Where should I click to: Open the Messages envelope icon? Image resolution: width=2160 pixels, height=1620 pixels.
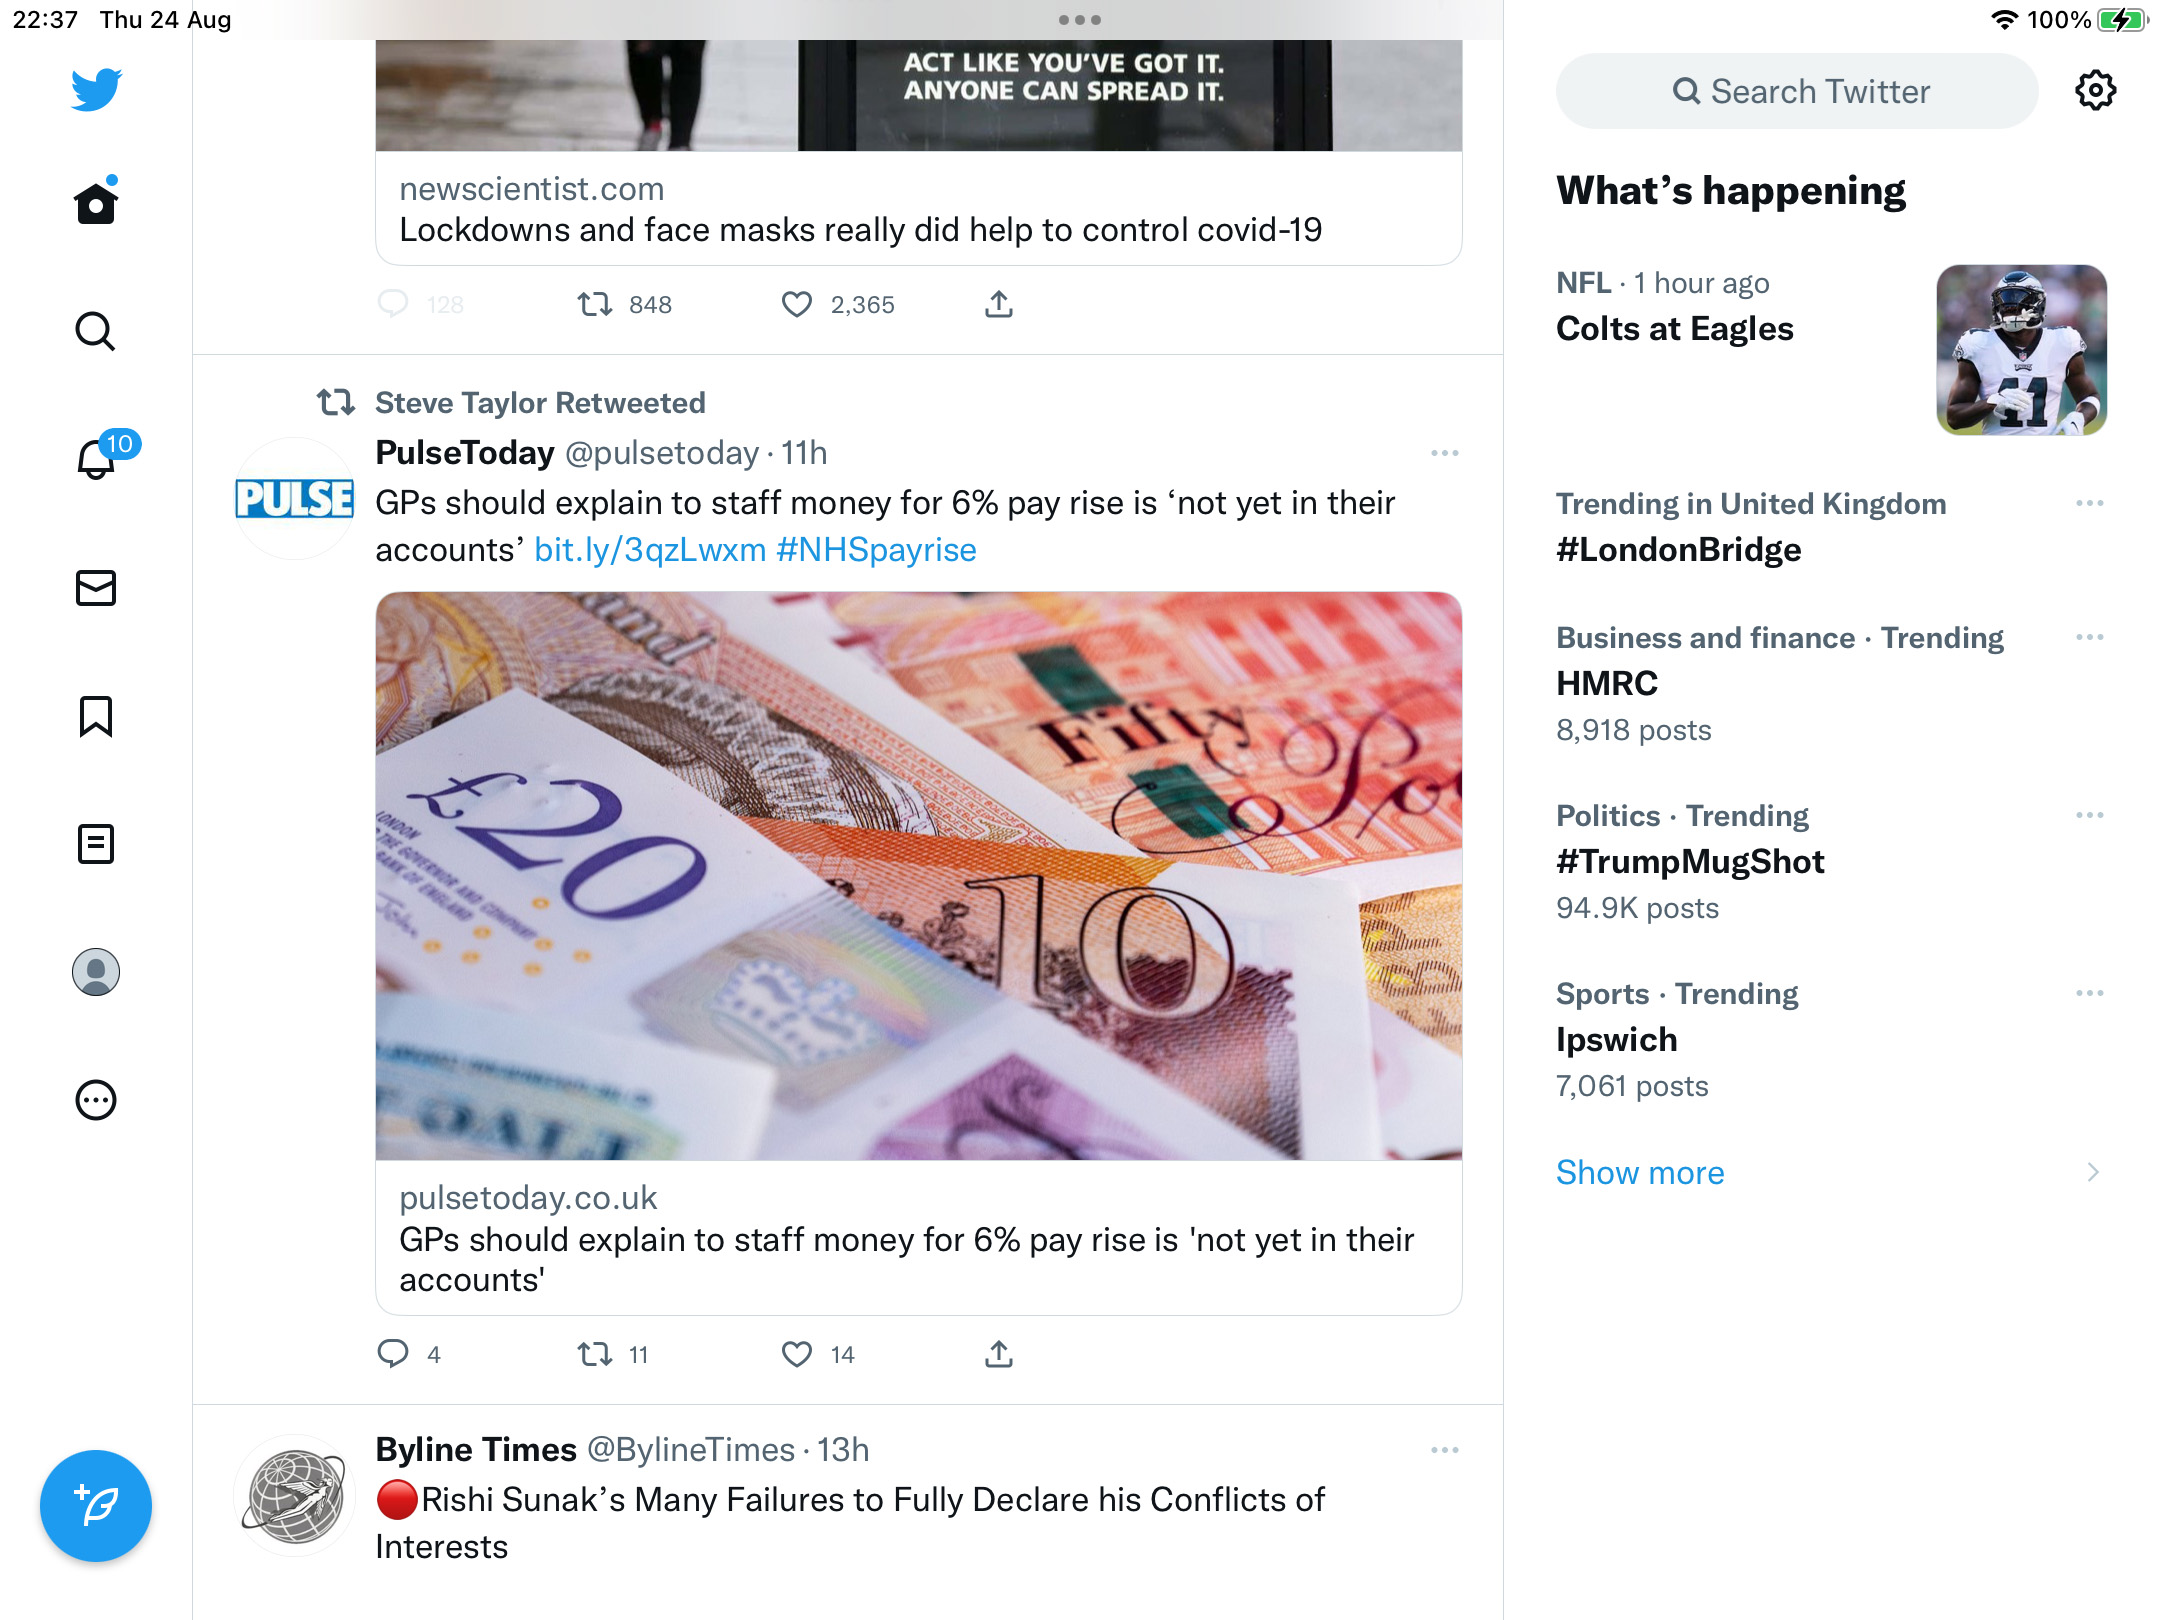(x=96, y=588)
